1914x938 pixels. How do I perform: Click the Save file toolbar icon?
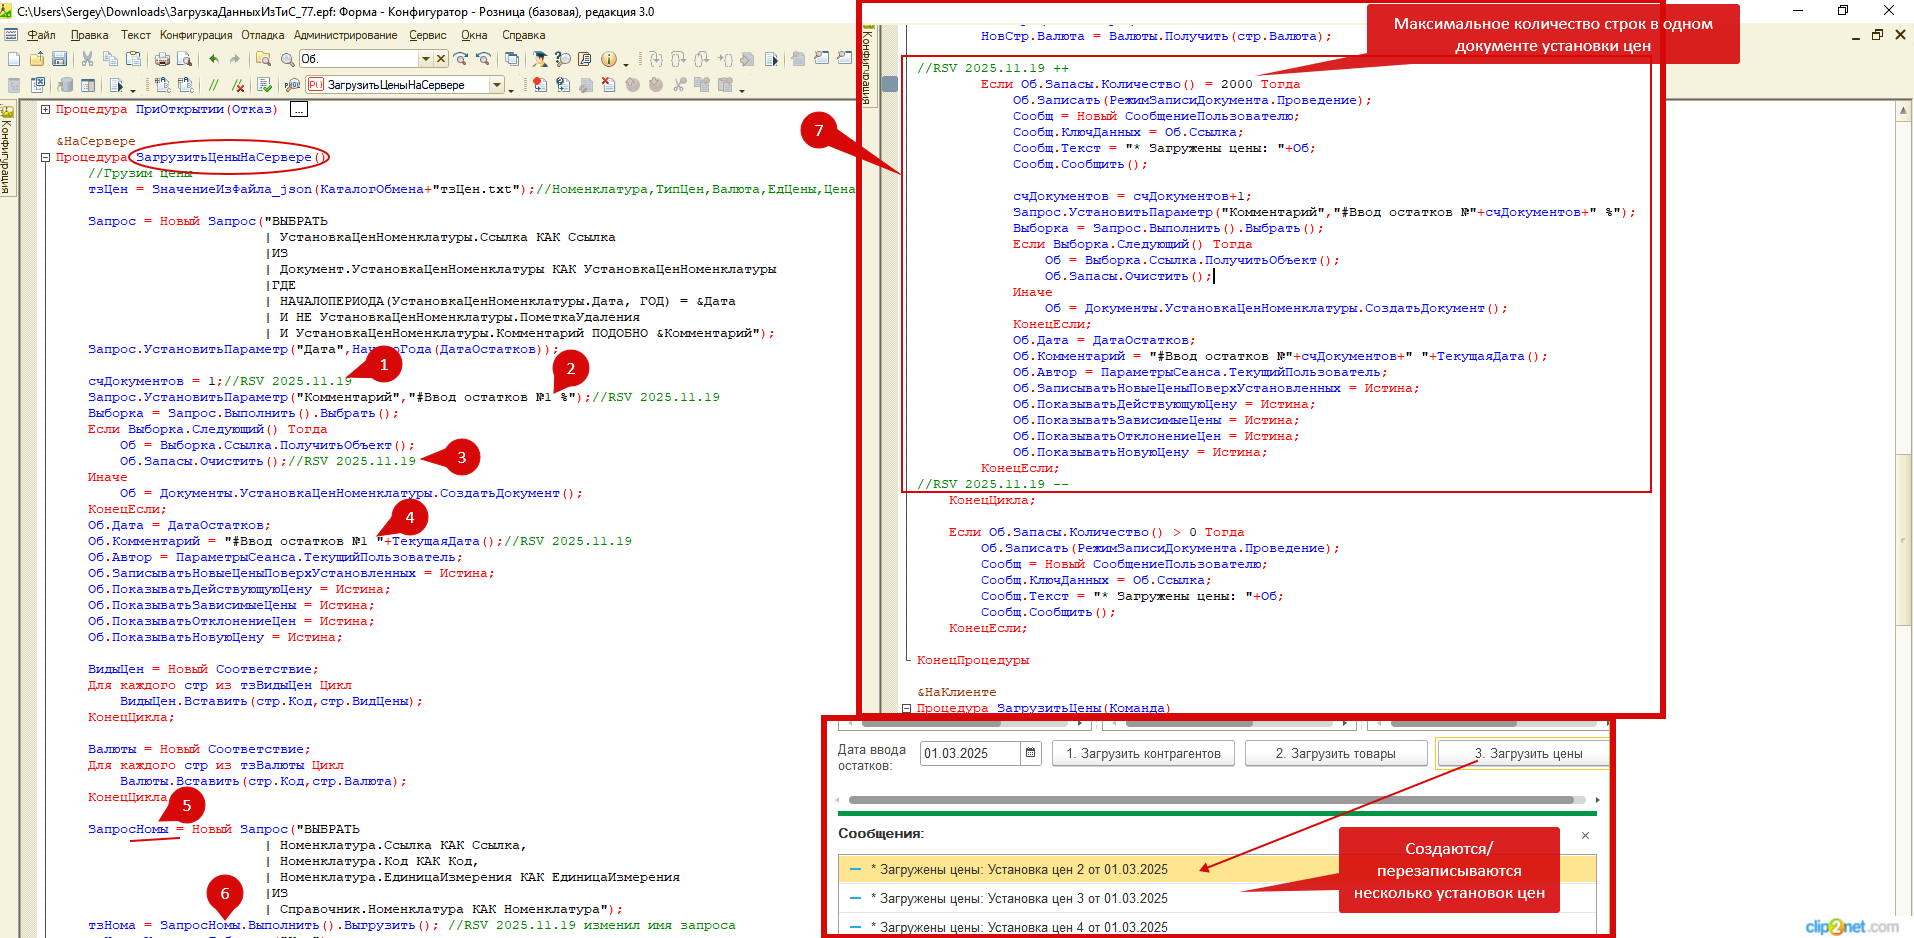(x=59, y=59)
